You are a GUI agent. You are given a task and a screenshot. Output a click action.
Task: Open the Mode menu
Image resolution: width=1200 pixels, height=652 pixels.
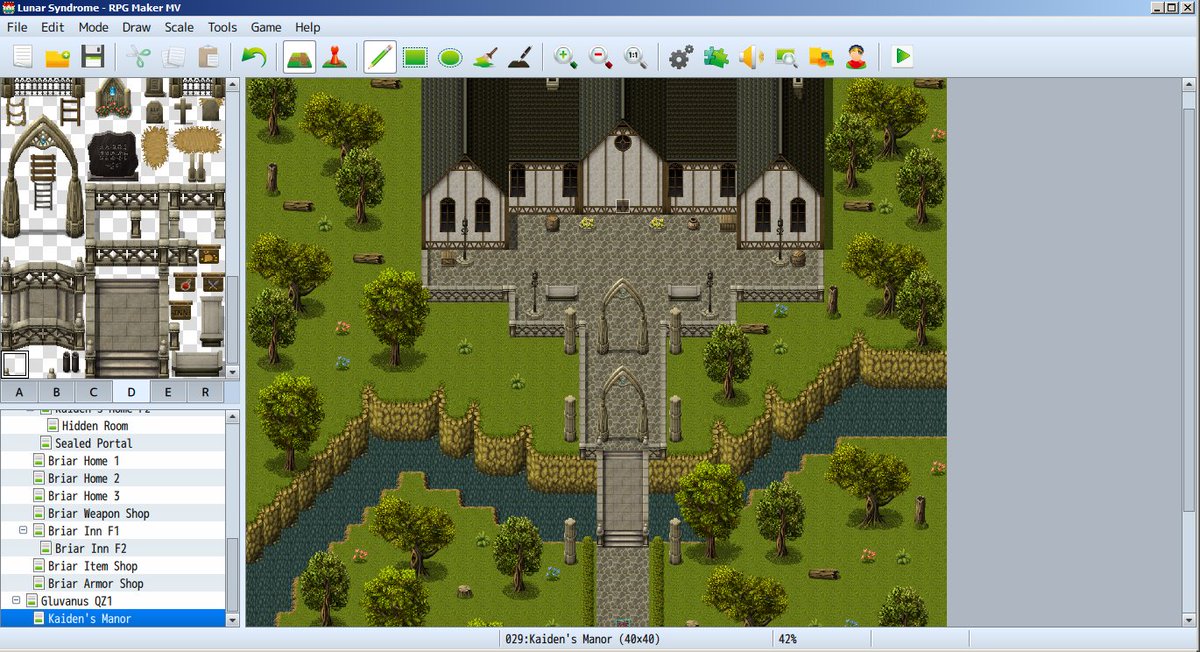pos(94,27)
